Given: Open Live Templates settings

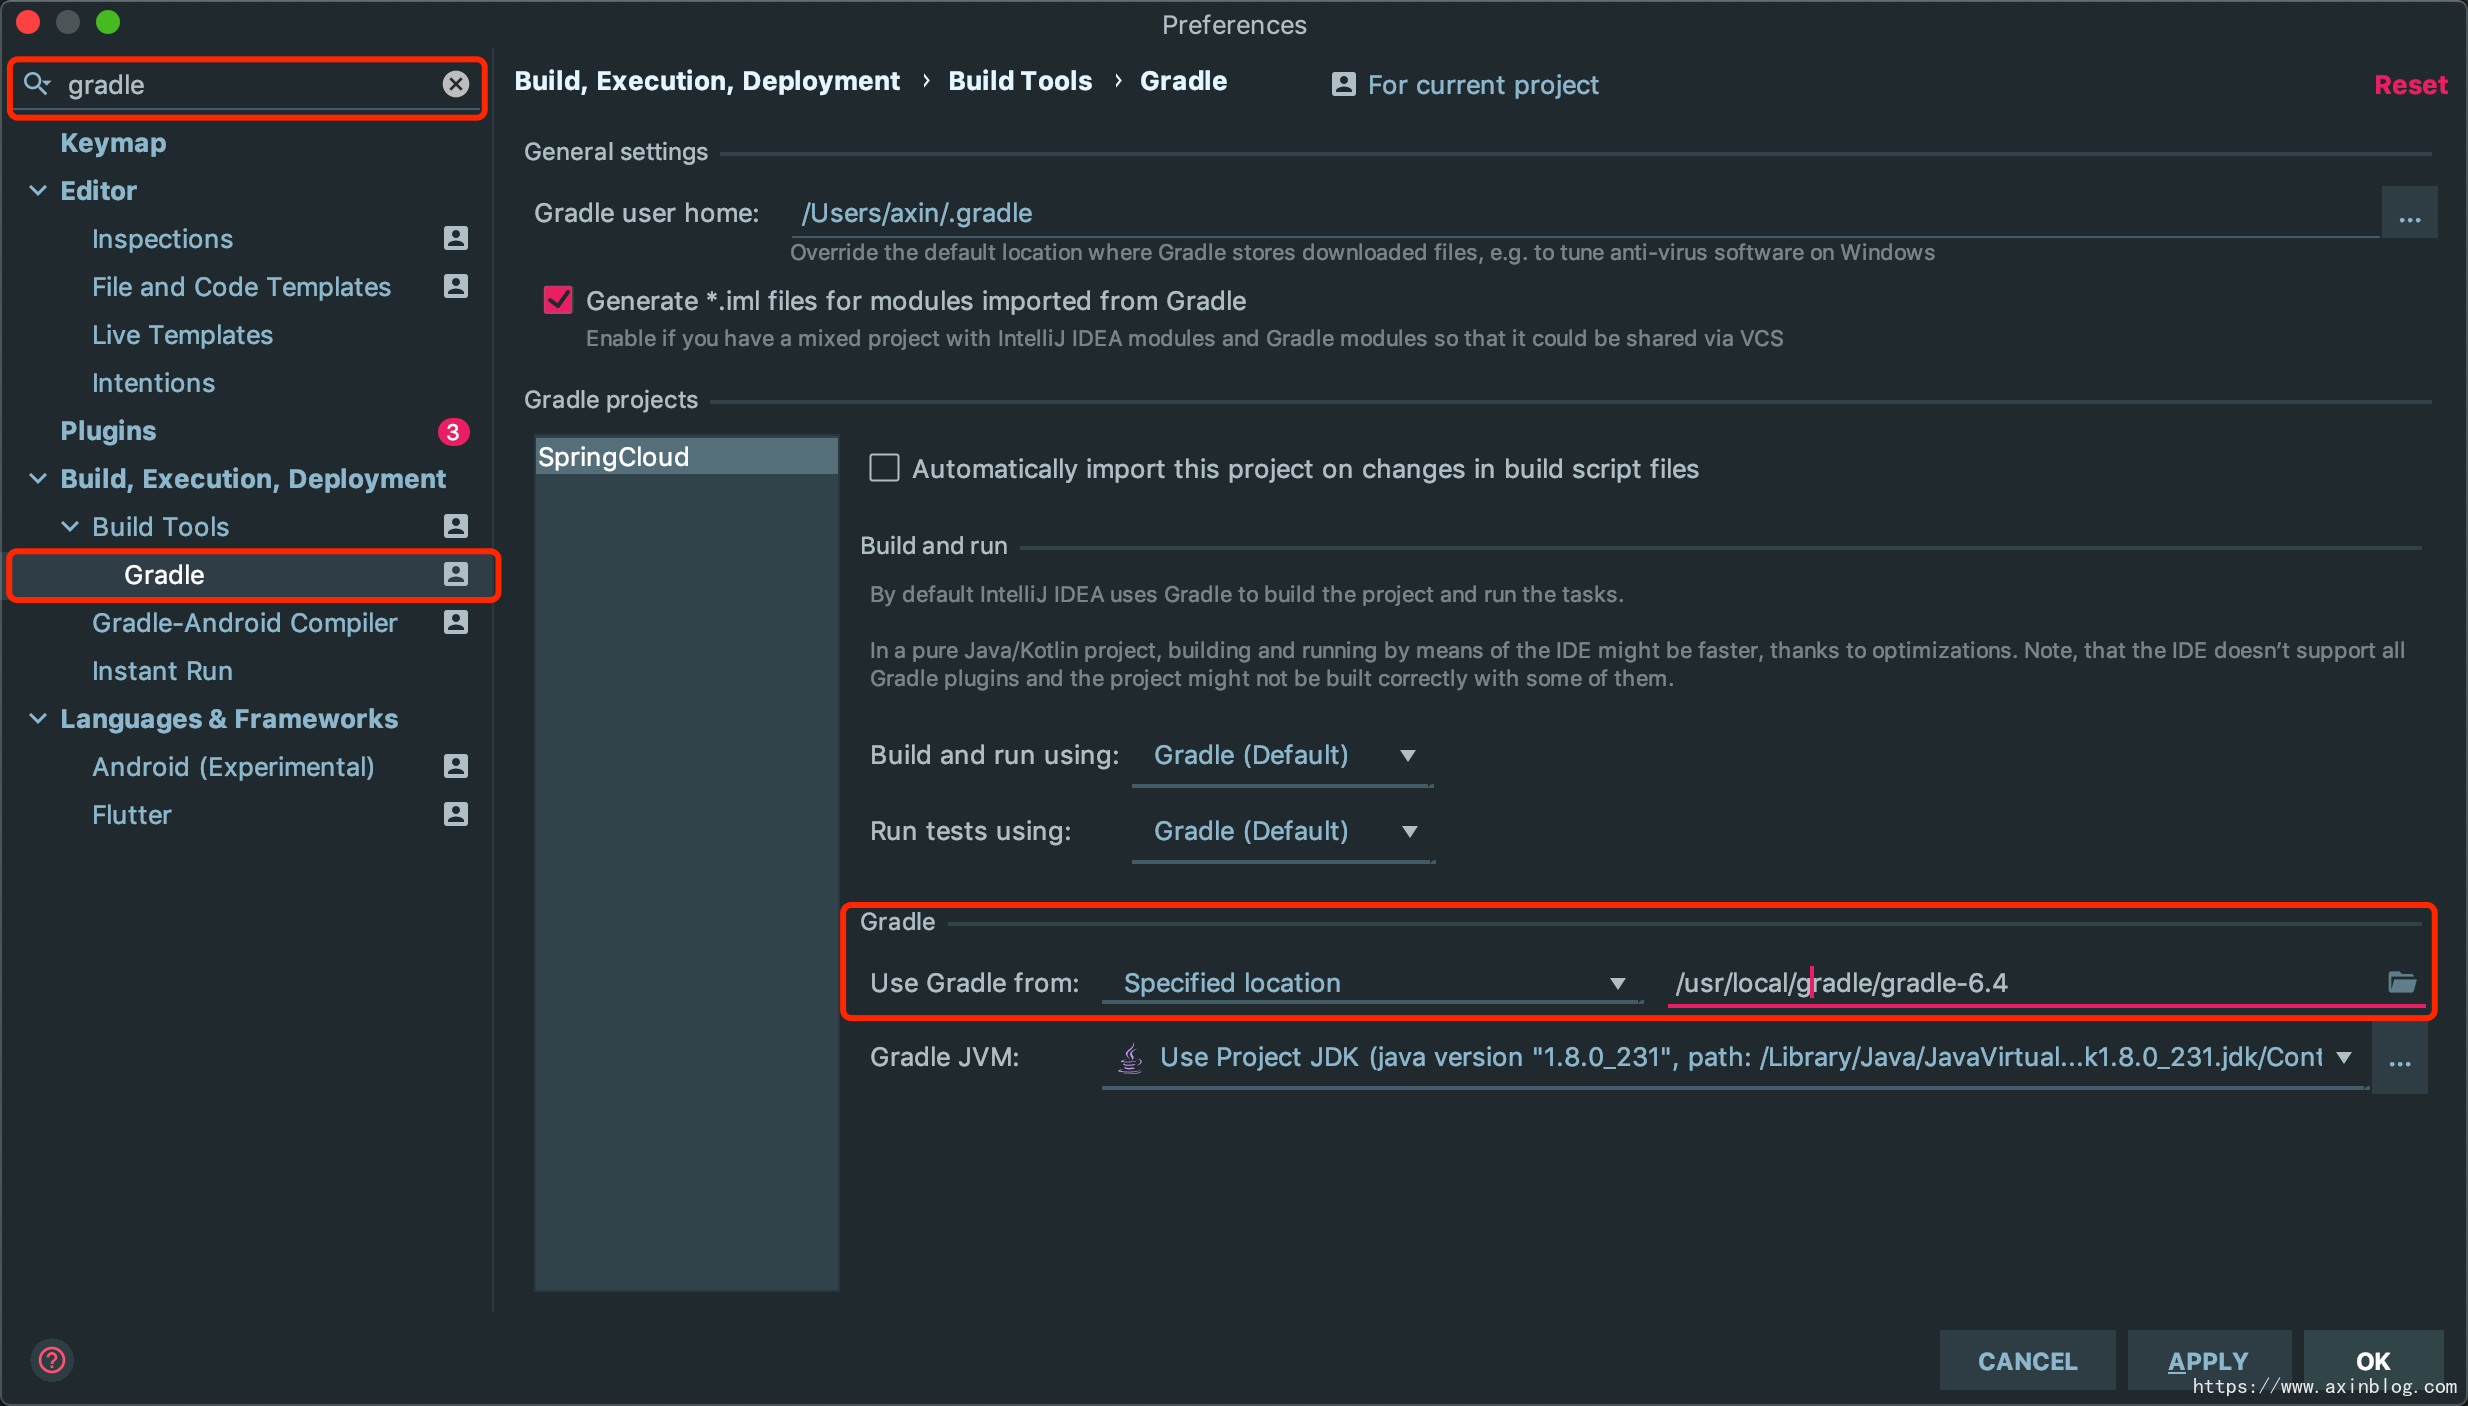Looking at the screenshot, I should (x=182, y=334).
